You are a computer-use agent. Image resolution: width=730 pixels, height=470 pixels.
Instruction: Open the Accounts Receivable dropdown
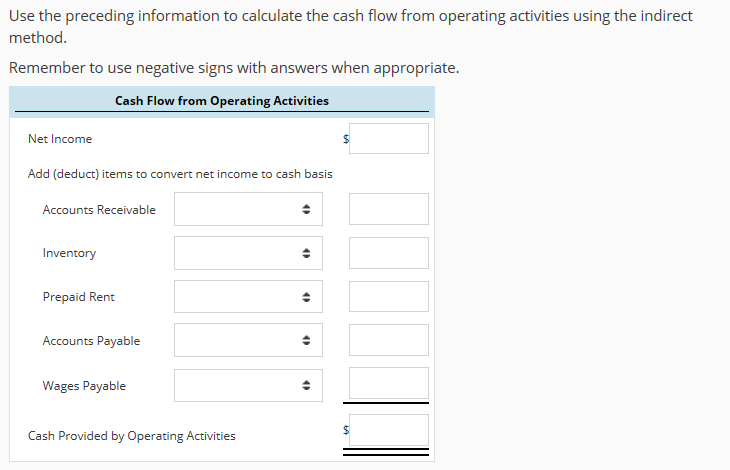tap(248, 209)
